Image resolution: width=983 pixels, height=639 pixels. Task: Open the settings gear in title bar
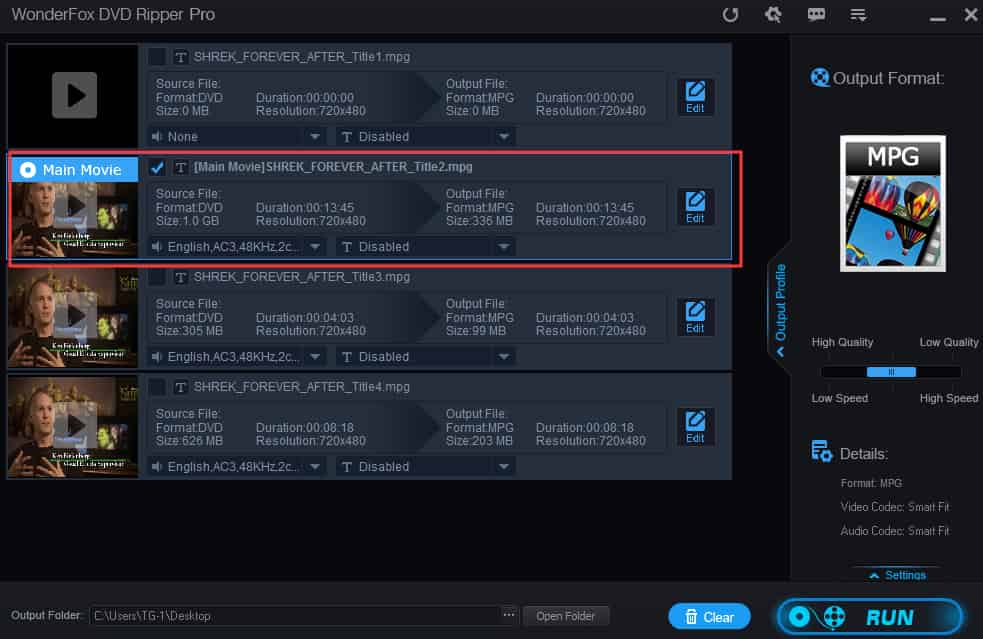point(773,15)
